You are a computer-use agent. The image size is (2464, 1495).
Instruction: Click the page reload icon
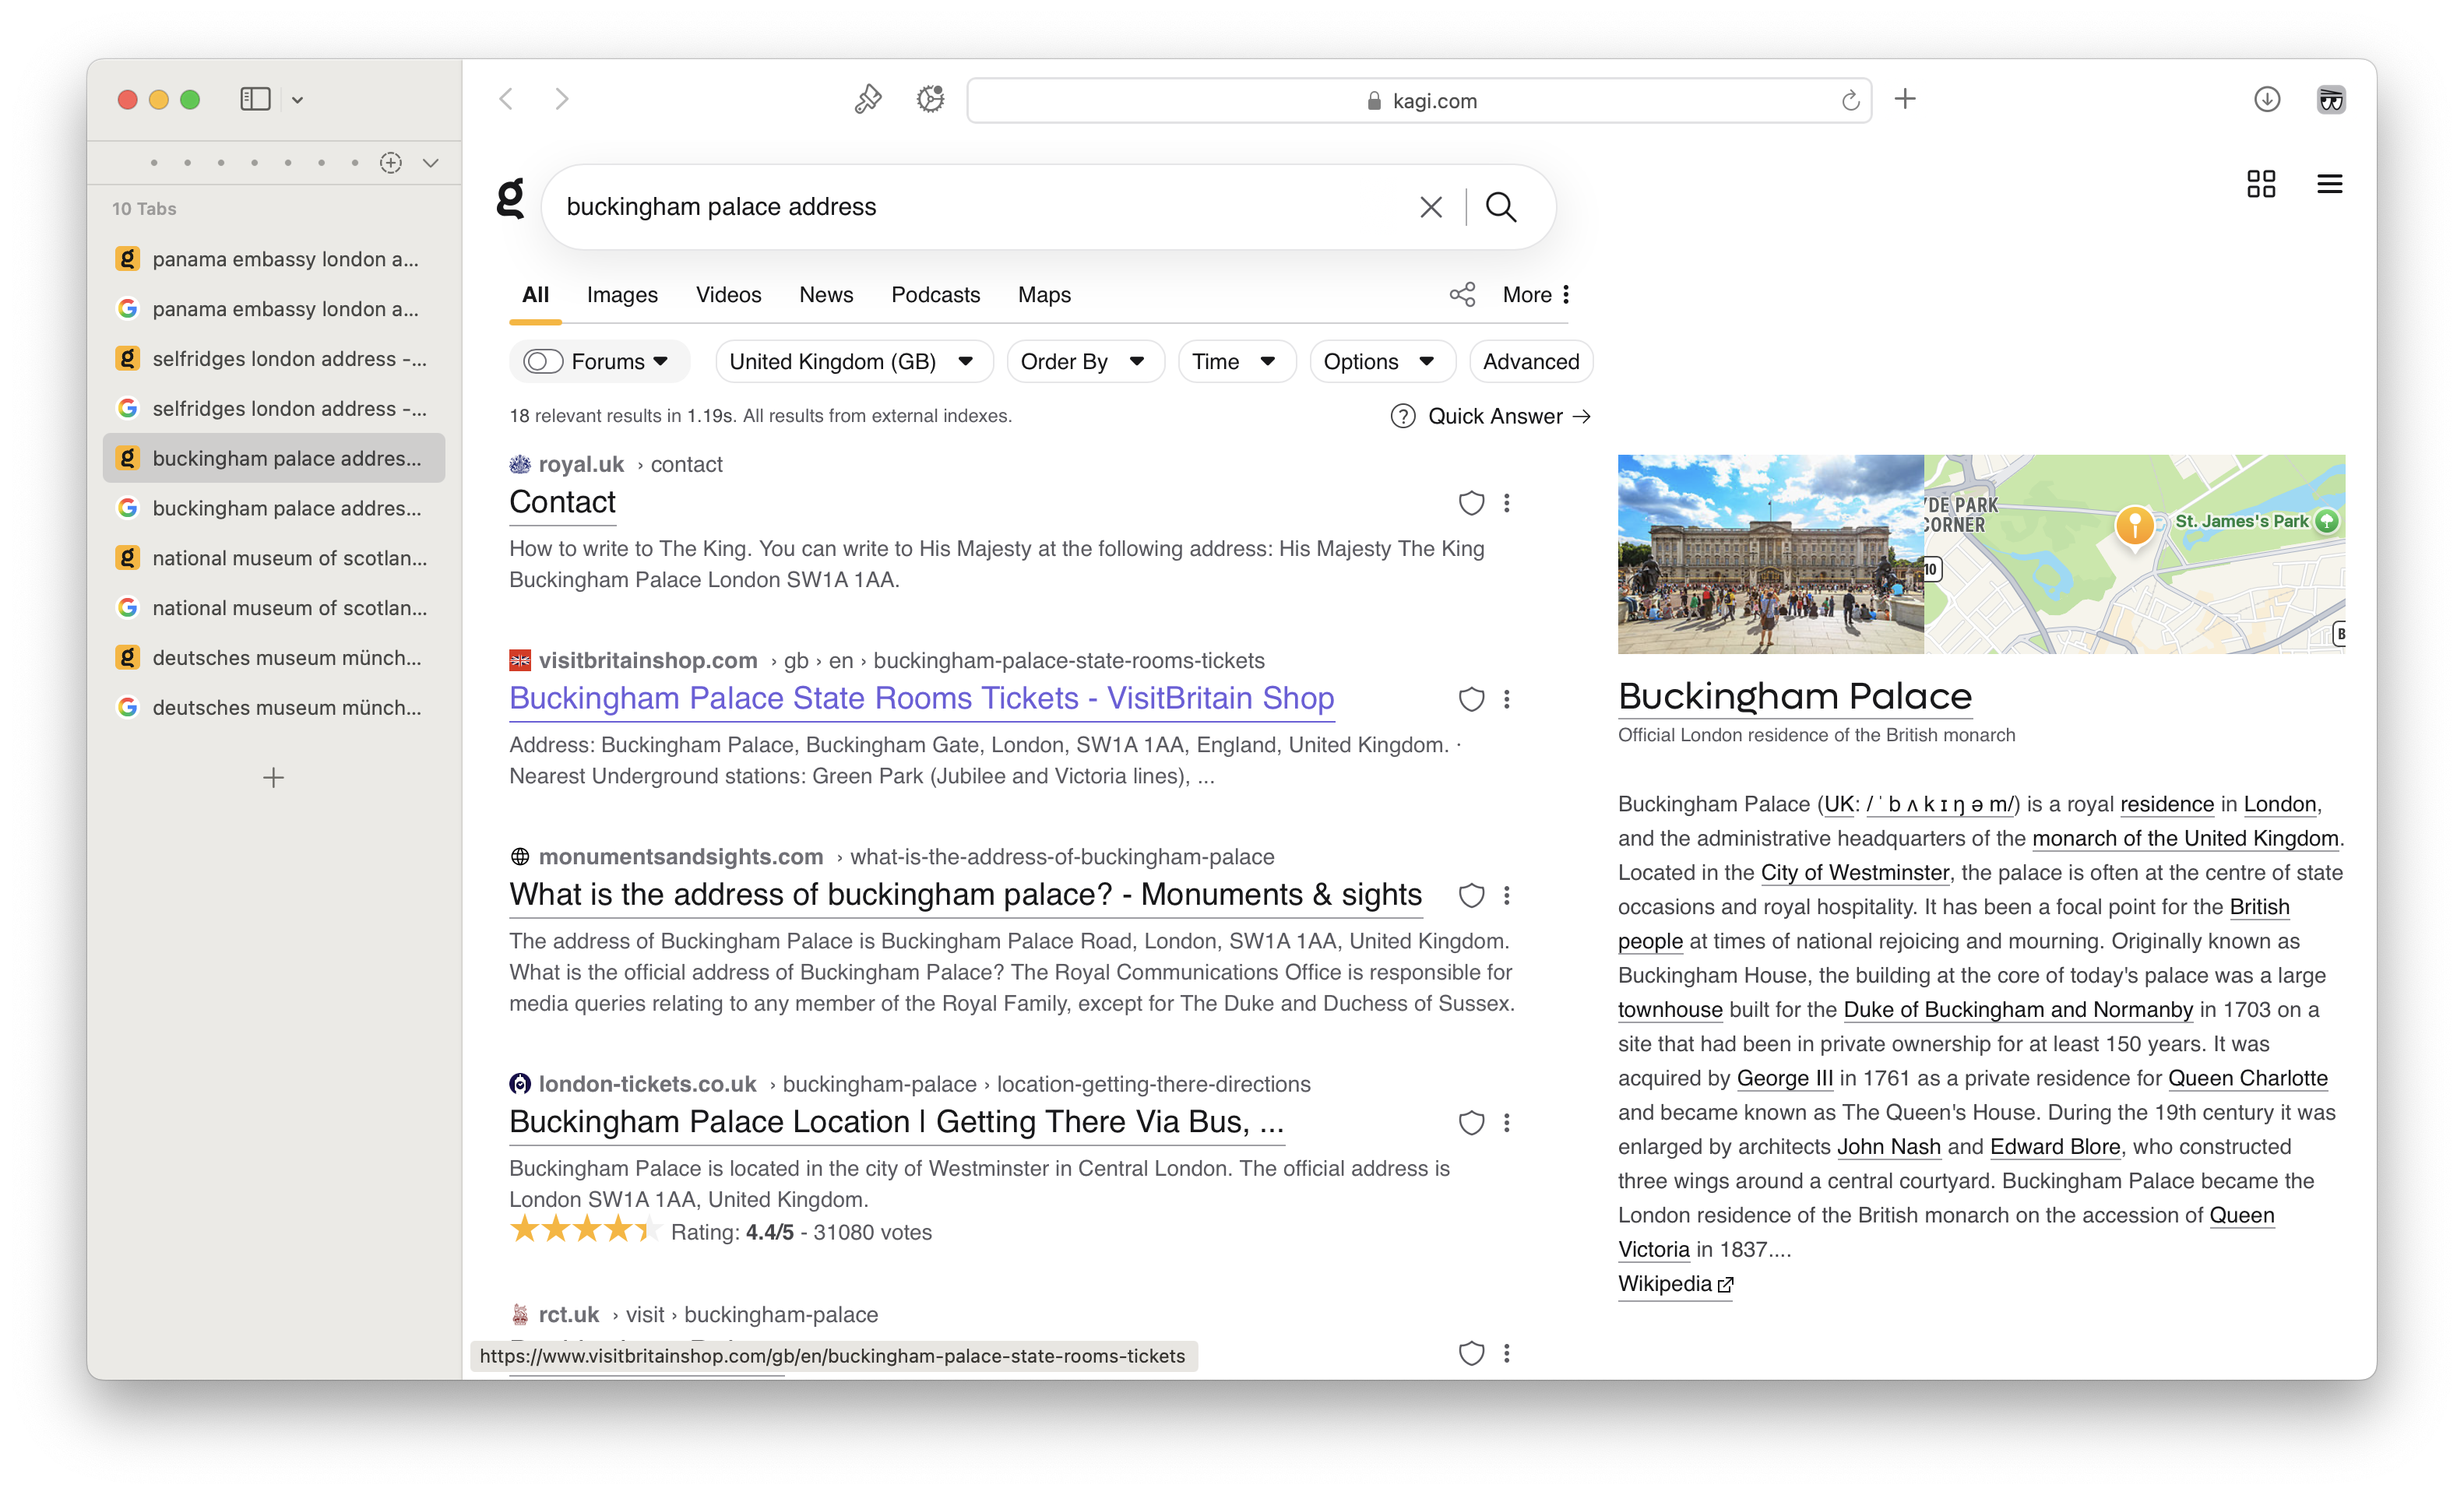[1850, 100]
